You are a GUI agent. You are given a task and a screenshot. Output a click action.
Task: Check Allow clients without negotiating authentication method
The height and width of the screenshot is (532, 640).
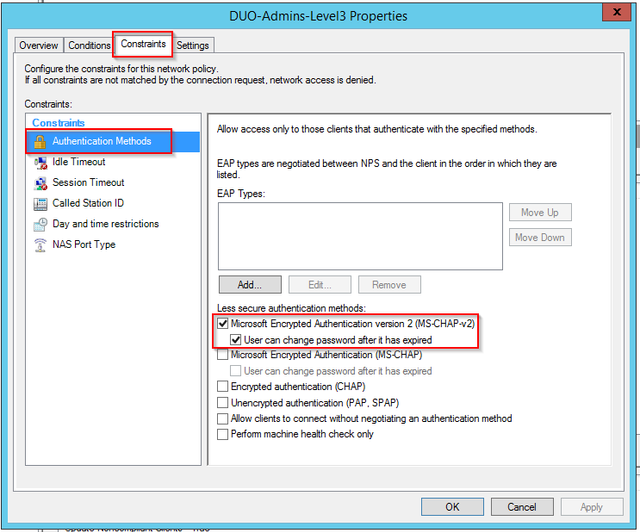coord(222,418)
